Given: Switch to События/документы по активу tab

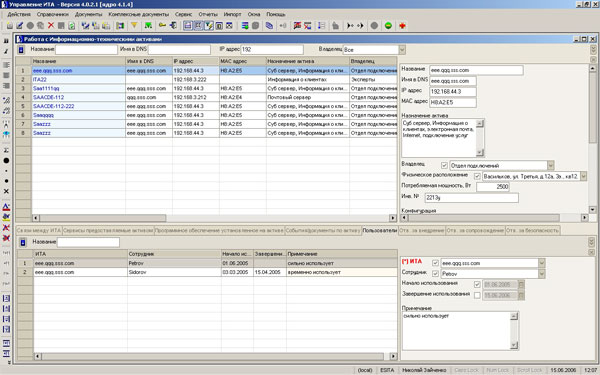Looking at the screenshot, I should click(x=323, y=230).
